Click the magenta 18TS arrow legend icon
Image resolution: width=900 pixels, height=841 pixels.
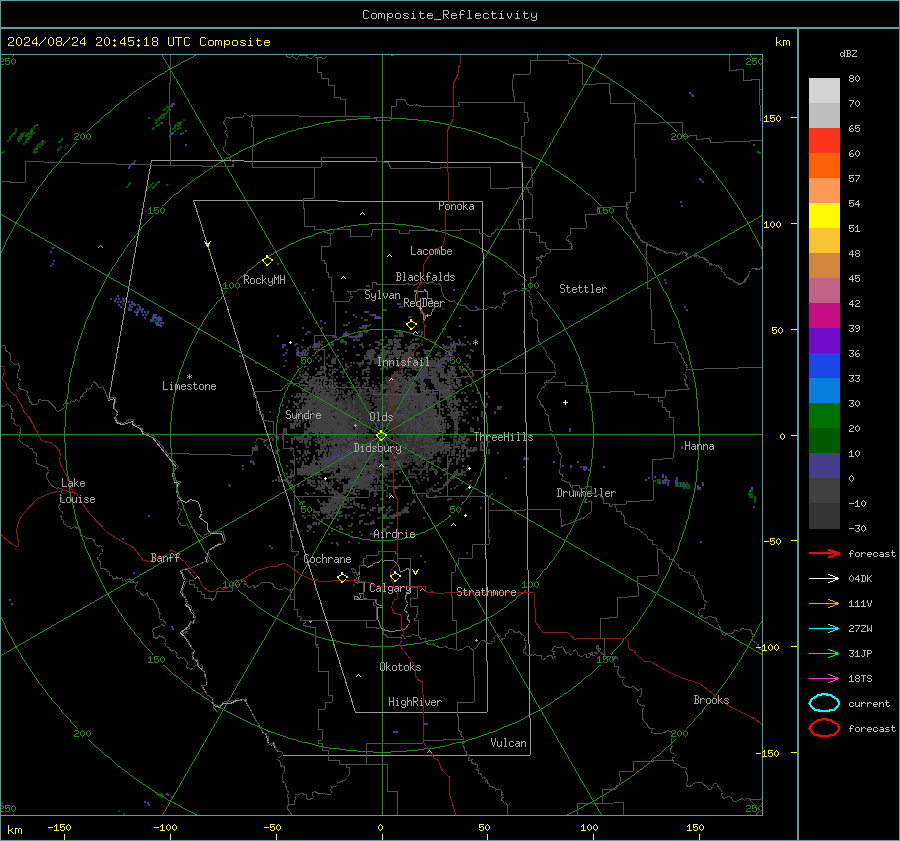click(x=824, y=679)
